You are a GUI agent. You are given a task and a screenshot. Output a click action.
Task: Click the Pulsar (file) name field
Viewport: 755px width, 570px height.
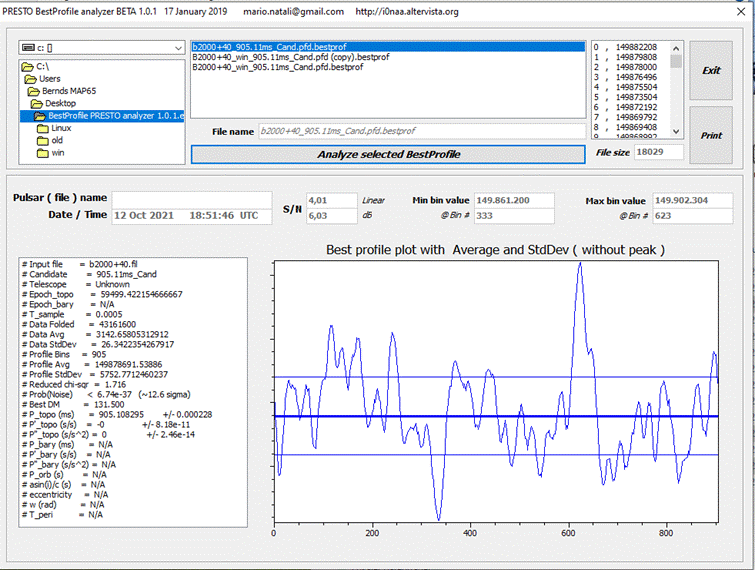[192, 199]
